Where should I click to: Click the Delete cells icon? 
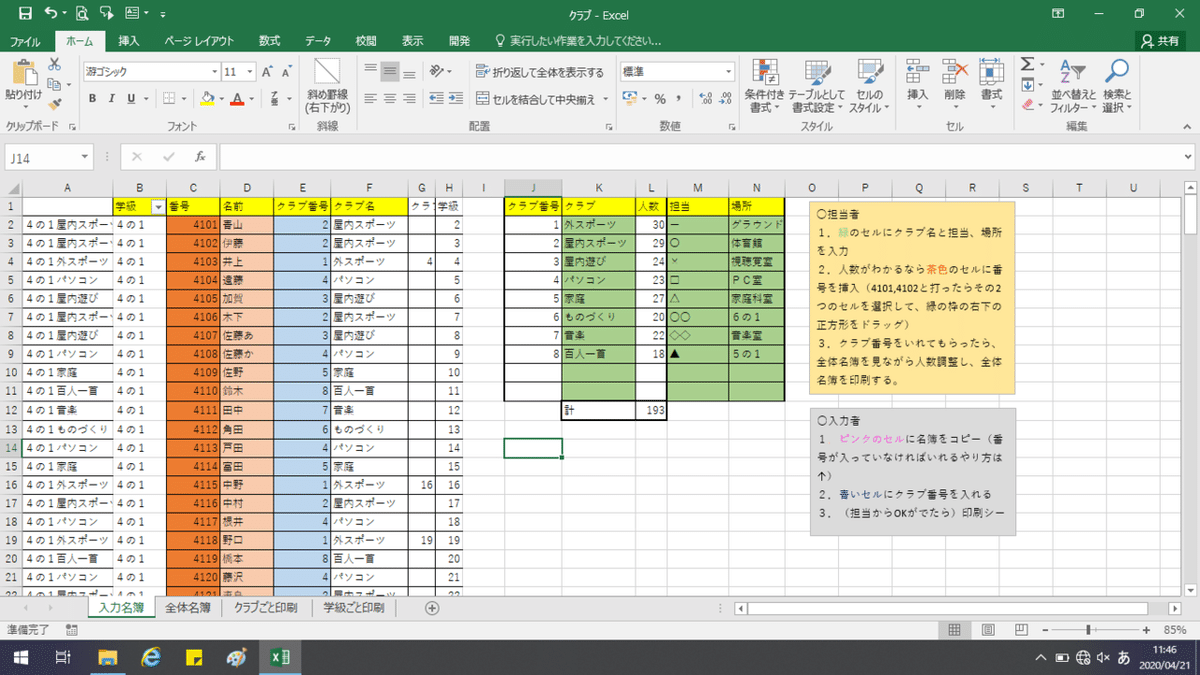954,71
